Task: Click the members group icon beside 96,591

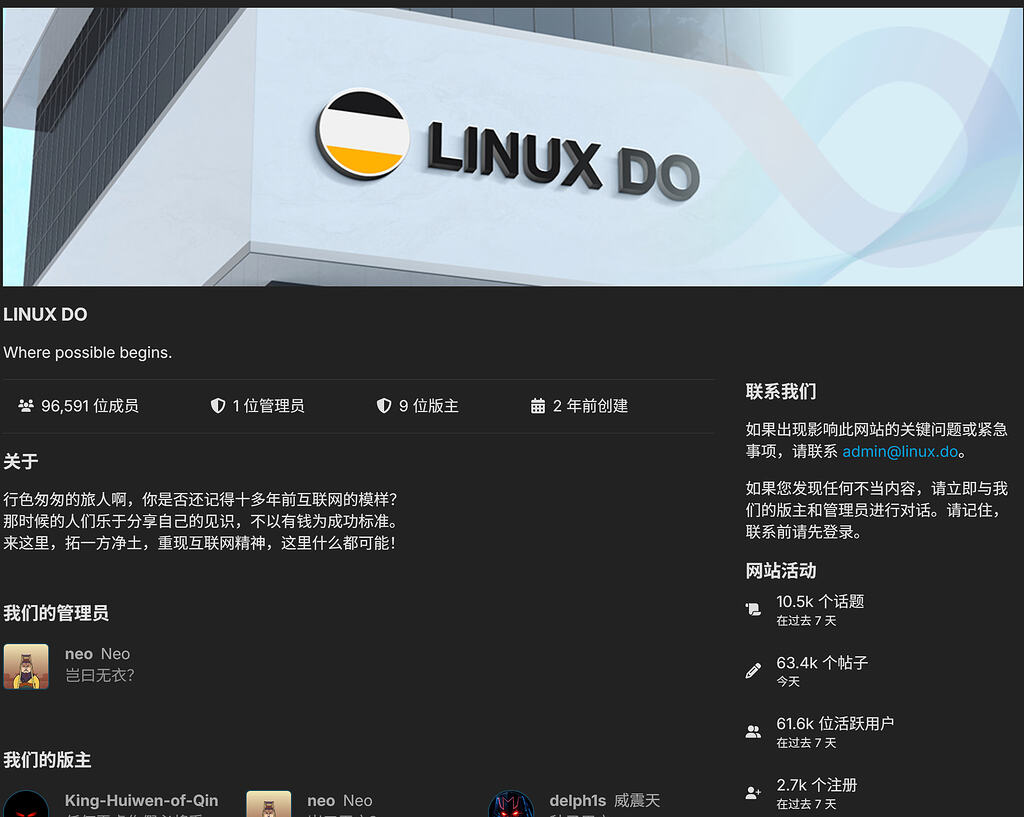Action: click(26, 406)
